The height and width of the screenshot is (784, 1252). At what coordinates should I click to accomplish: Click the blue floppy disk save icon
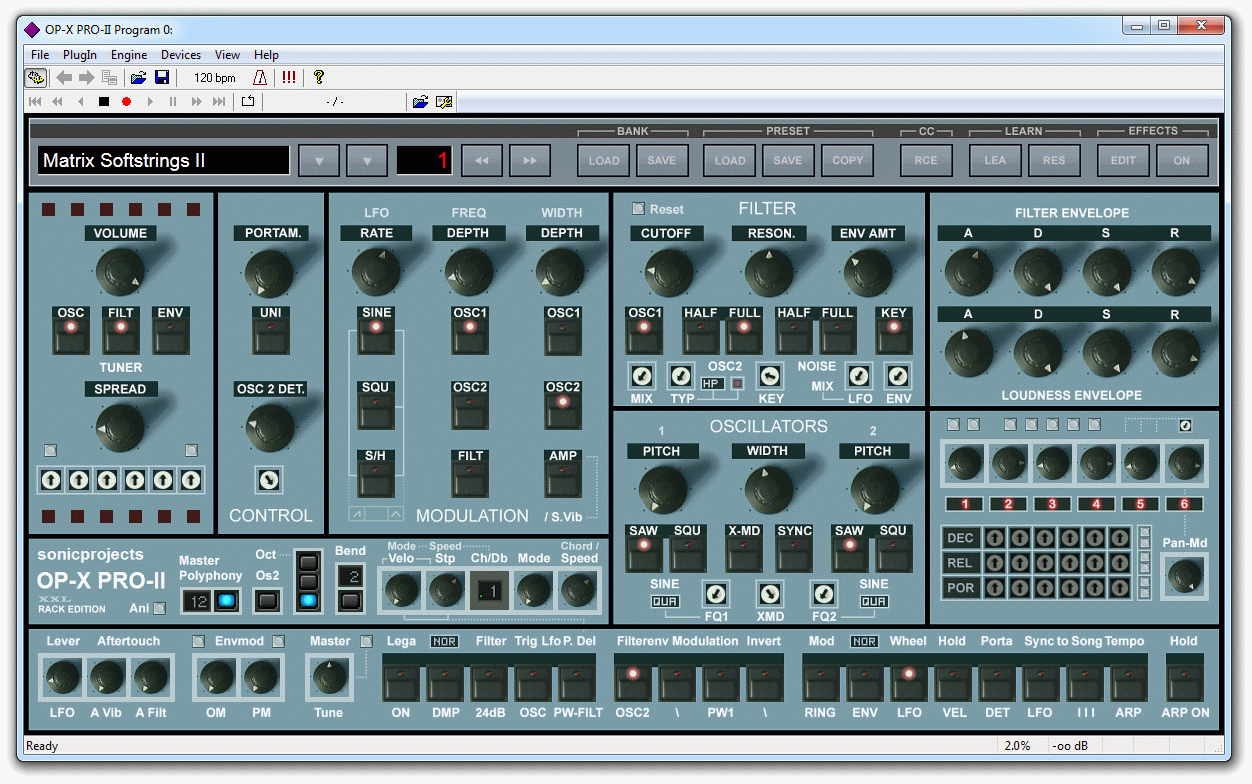[161, 78]
